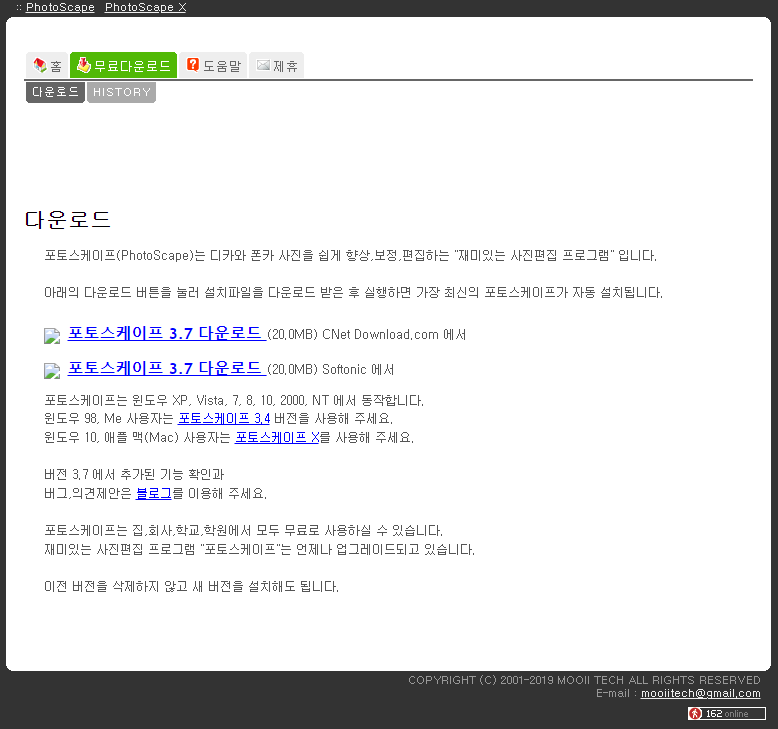
Task: Click the text '(20.0MB) CNet Download.com 에서'
Action: point(367,334)
